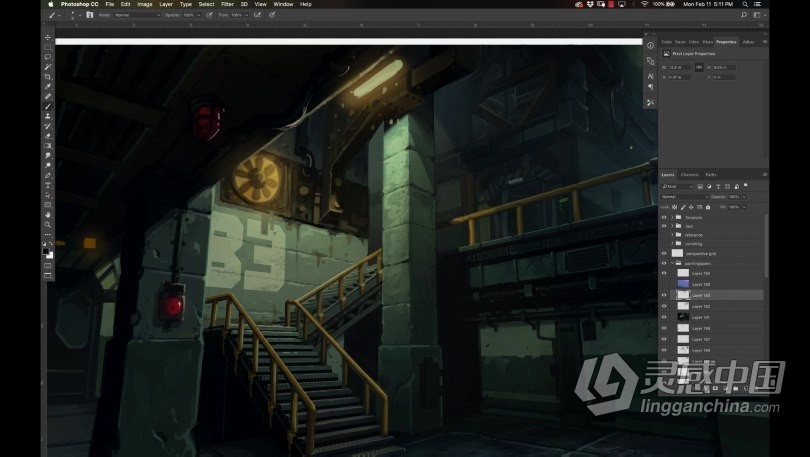Select the Hand tool
The image size is (810, 457).
[48, 215]
